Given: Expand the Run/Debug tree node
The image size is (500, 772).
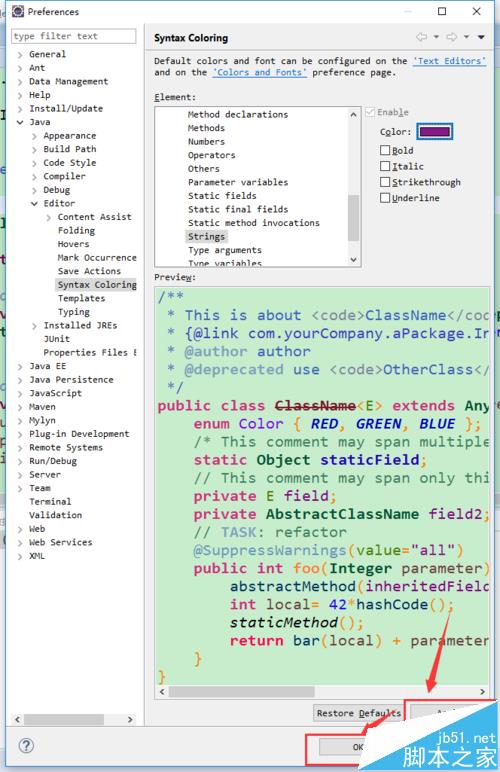Looking at the screenshot, I should click(x=20, y=461).
